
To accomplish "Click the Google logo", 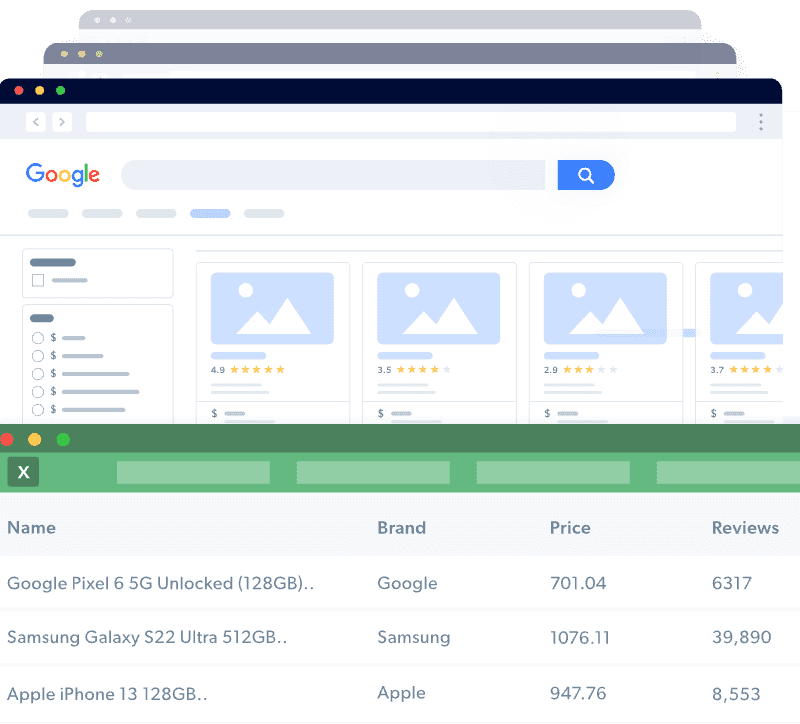I will [63, 175].
